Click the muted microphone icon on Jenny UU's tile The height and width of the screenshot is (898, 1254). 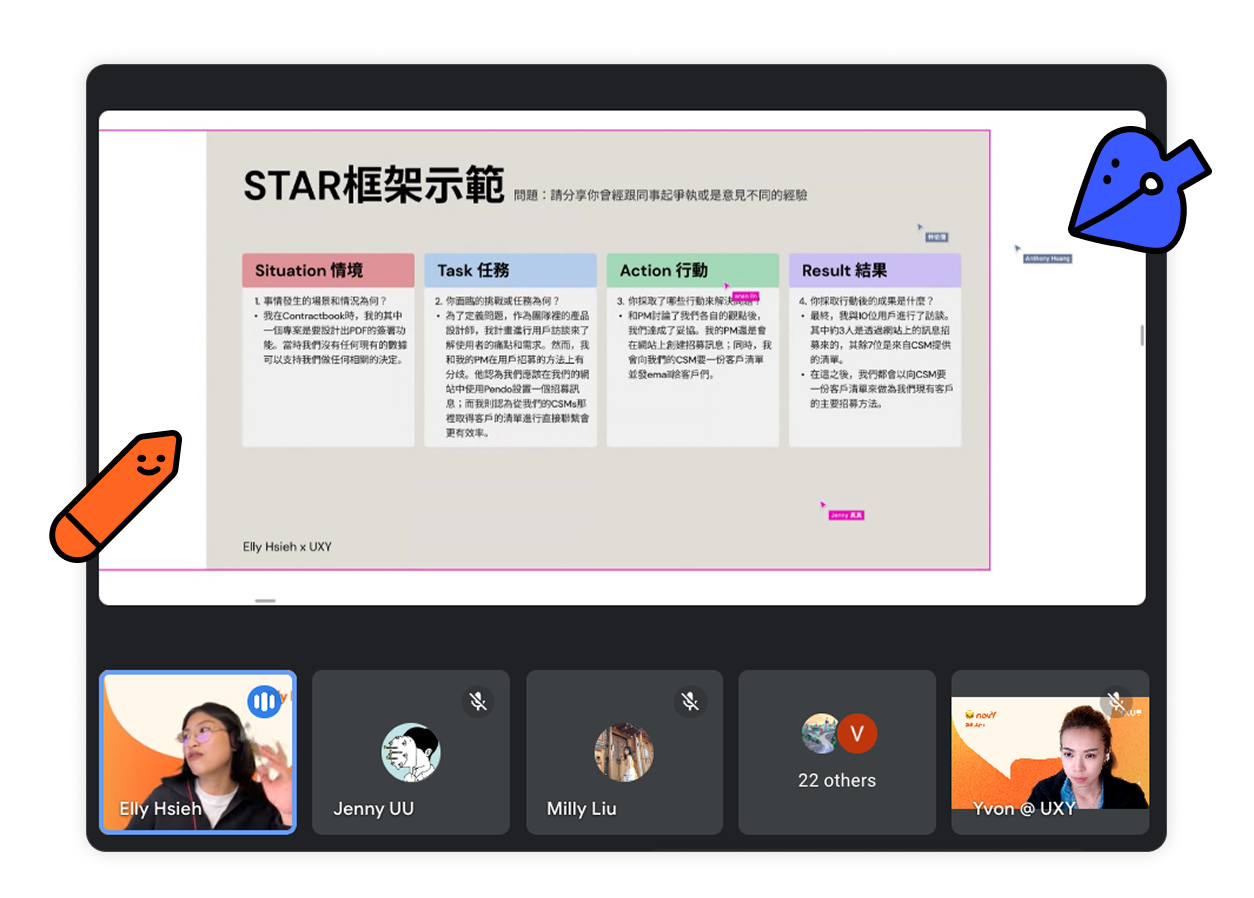point(478,702)
